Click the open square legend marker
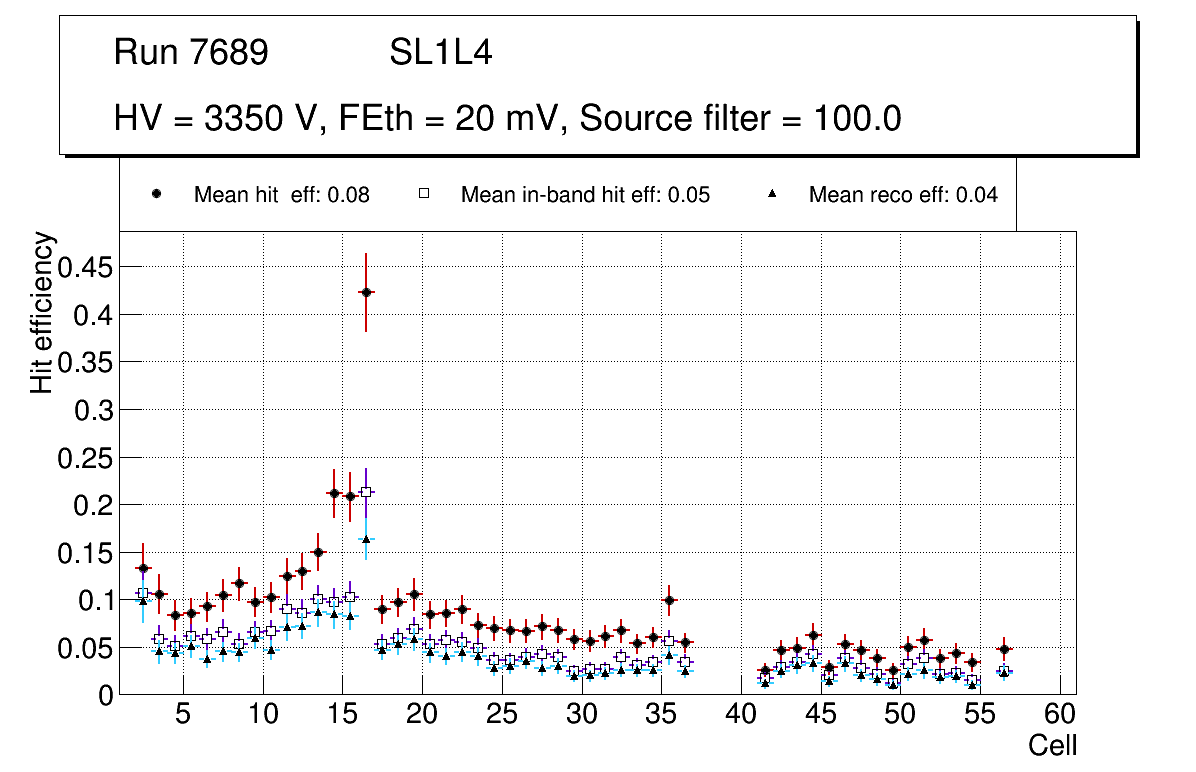This screenshot has width=1196, height=772. 423,195
